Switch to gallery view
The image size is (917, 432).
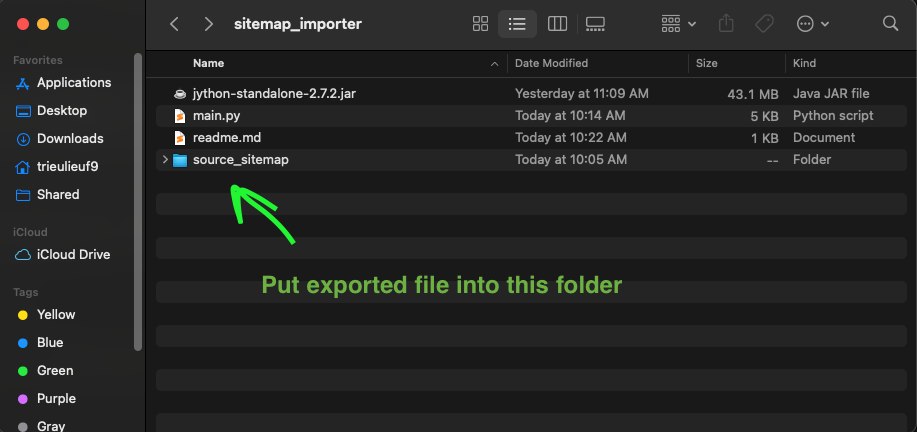[595, 24]
